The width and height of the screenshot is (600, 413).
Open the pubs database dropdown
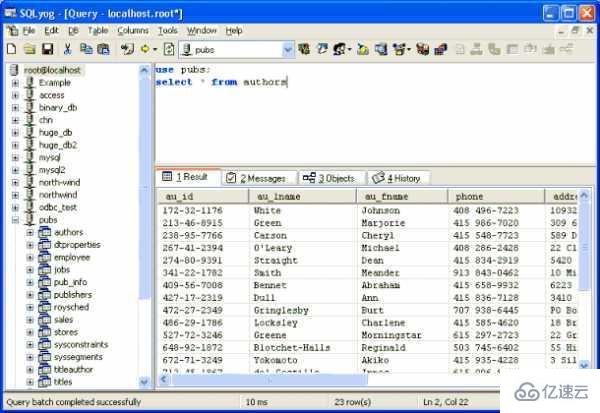pyautogui.click(x=288, y=49)
